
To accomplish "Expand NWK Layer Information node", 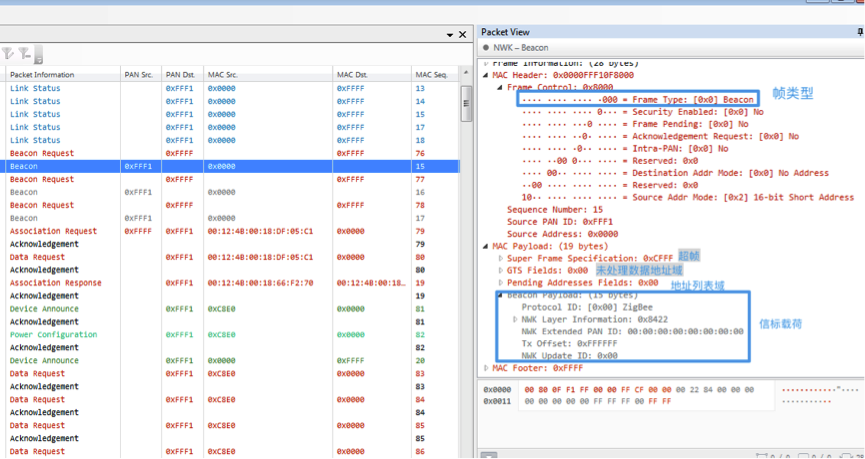I will (x=514, y=320).
